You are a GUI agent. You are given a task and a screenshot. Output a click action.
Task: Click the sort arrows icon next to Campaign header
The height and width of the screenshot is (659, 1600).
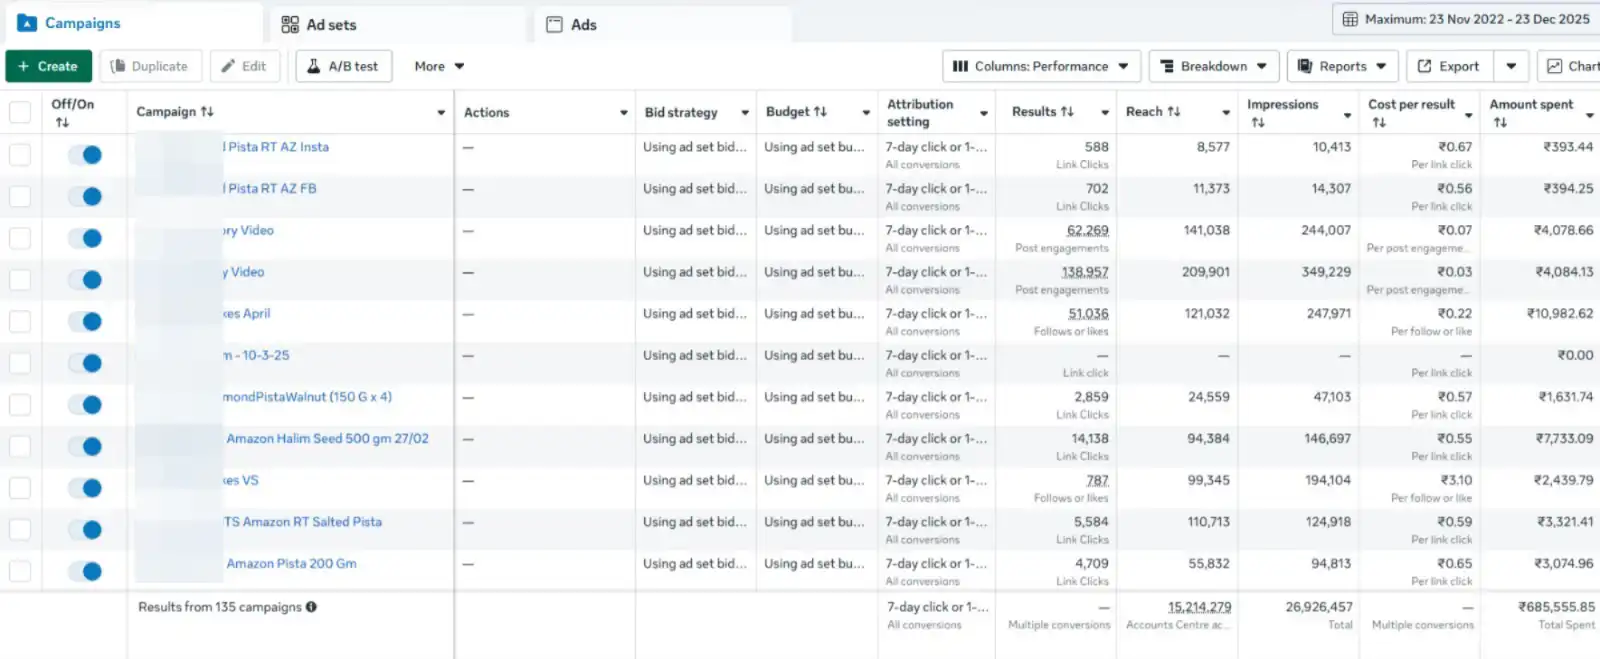pyautogui.click(x=207, y=112)
